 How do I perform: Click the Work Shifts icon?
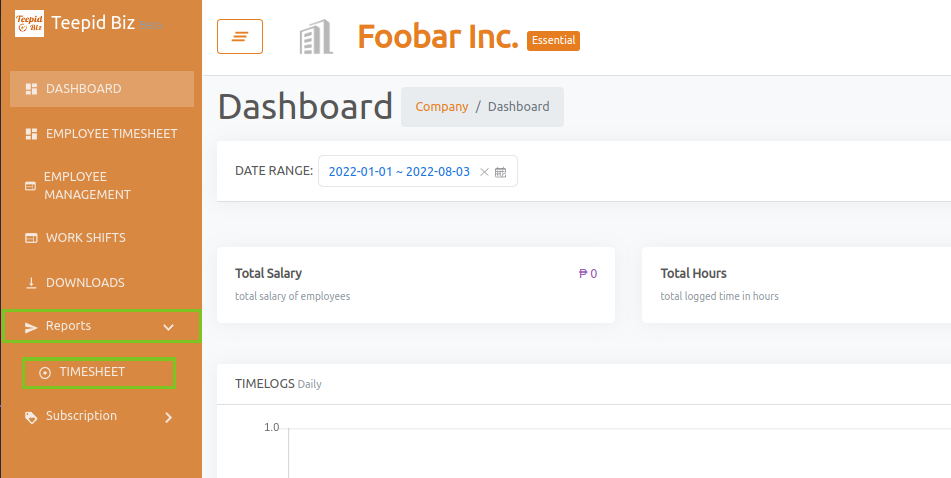31,238
